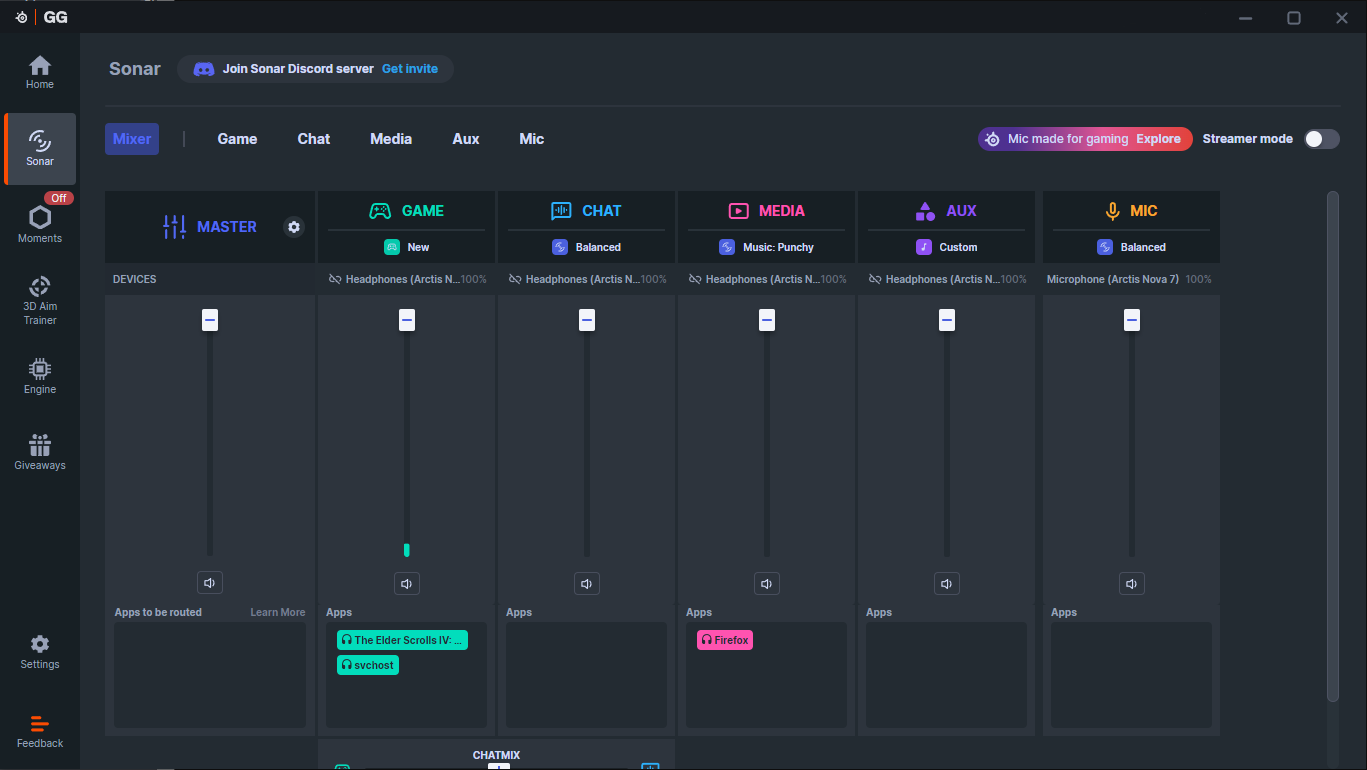Open the Giveaways page
1367x770 pixels.
(40, 452)
